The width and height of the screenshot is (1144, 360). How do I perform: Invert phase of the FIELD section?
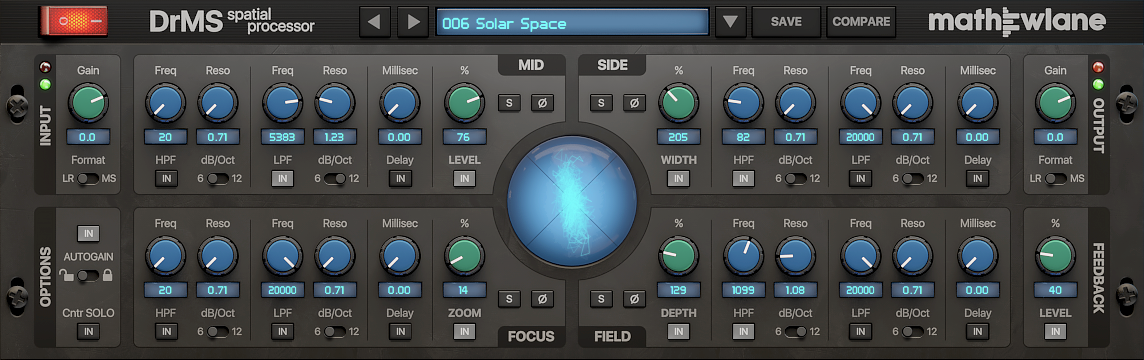tap(634, 298)
